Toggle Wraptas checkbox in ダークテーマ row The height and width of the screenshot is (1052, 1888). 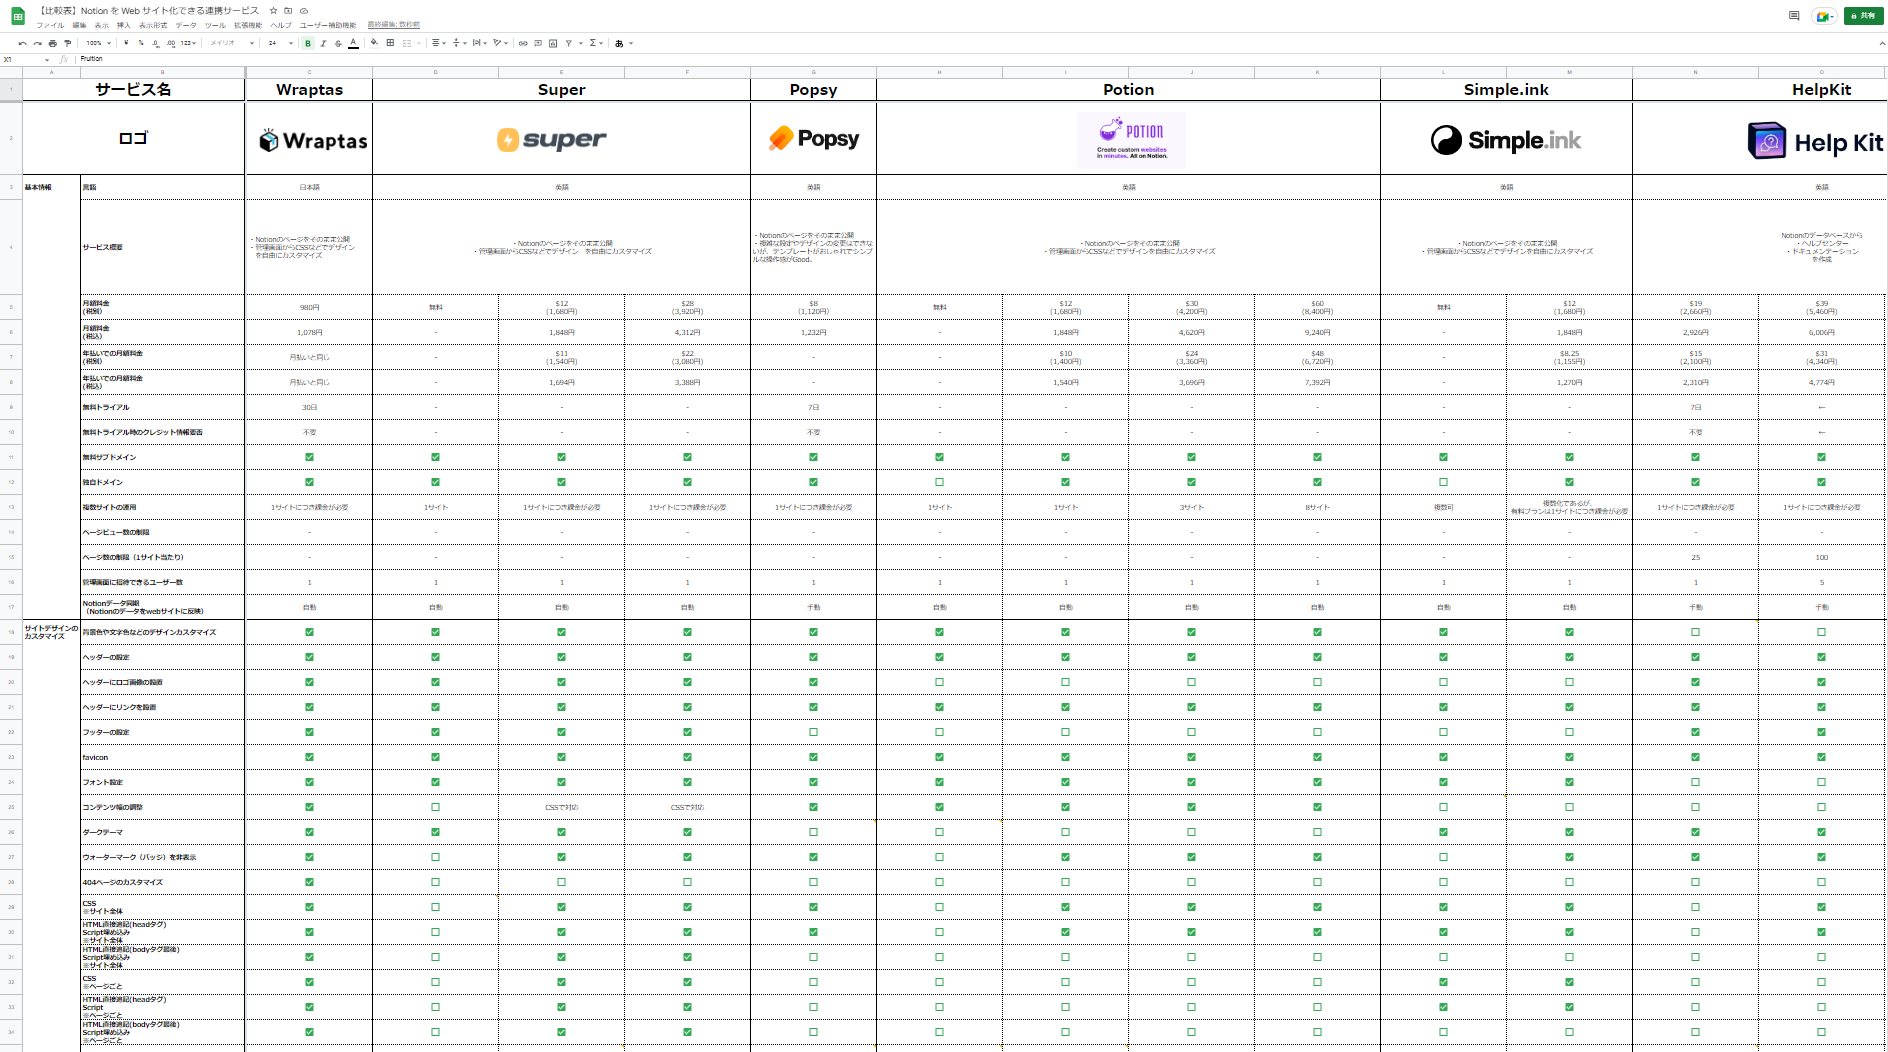click(x=309, y=832)
